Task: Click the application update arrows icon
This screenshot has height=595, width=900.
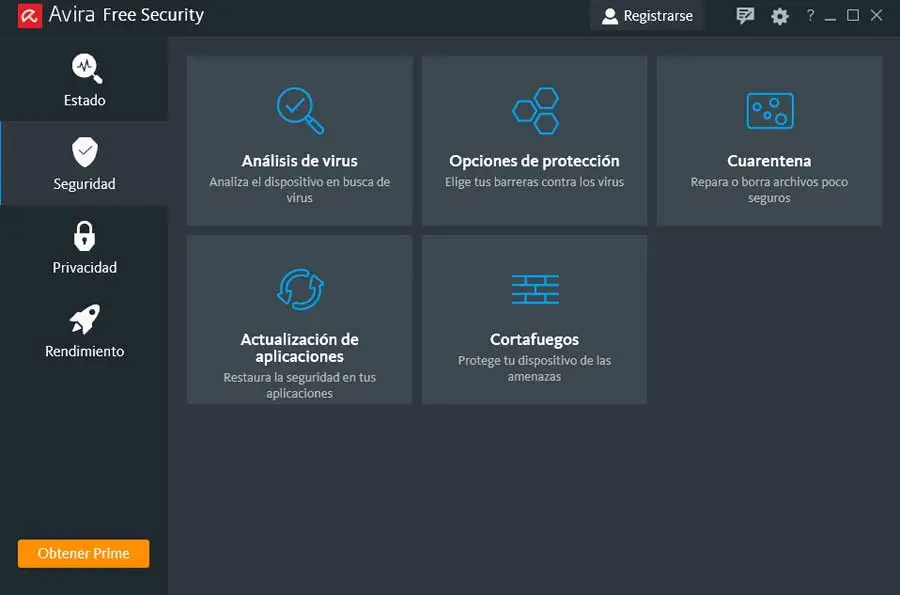Action: [x=300, y=289]
